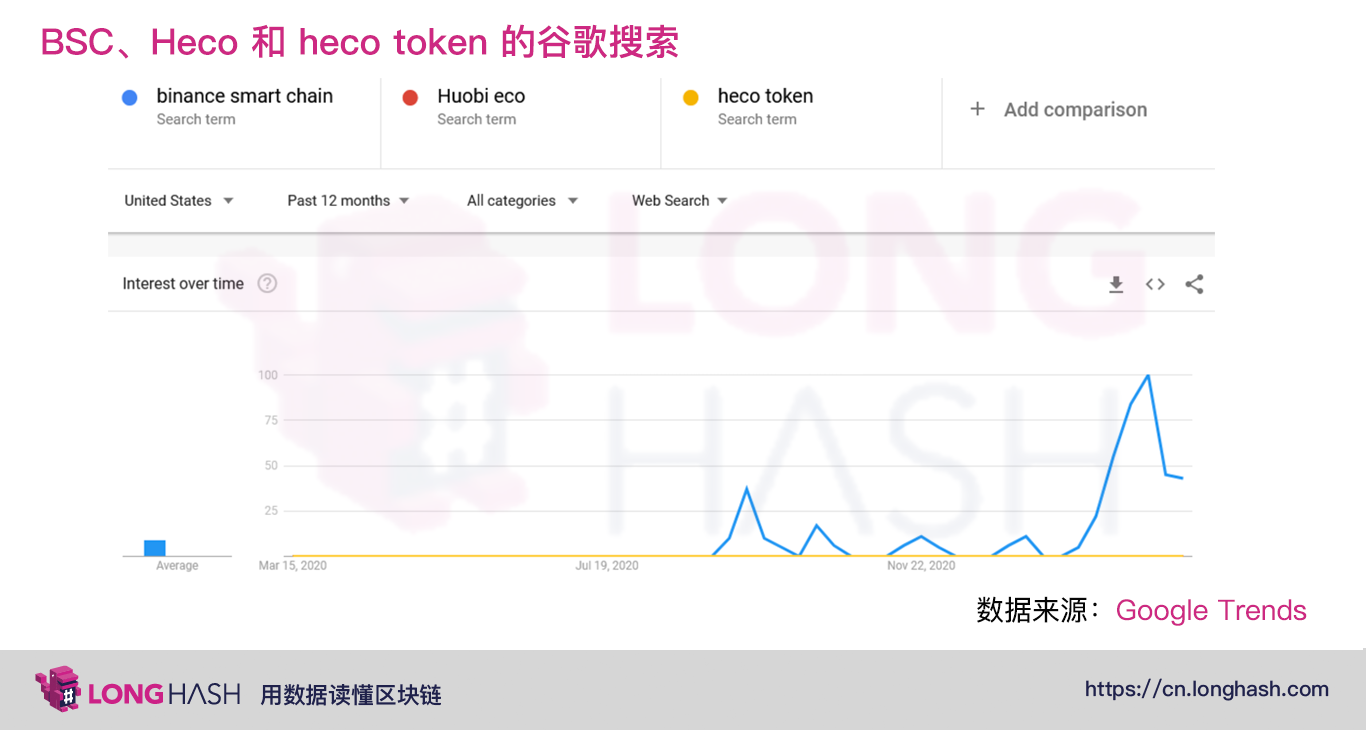The width and height of the screenshot is (1366, 730).
Task: Open the Interest over time help icon
Action: [267, 283]
